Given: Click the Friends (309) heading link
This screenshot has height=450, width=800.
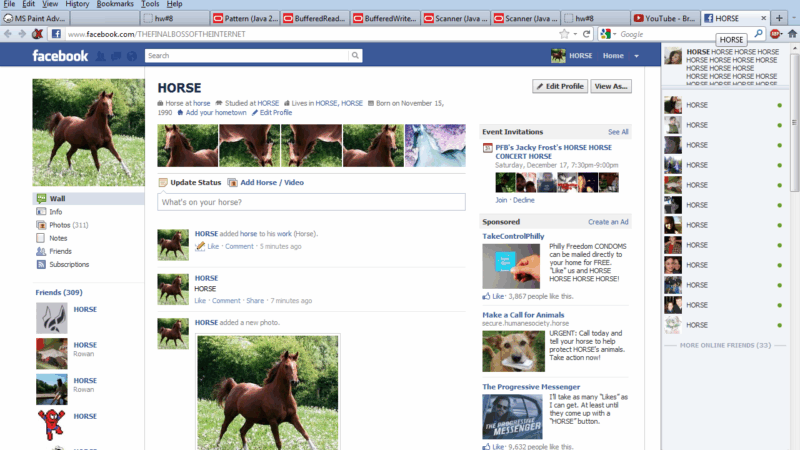Looking at the screenshot, I should point(59,292).
